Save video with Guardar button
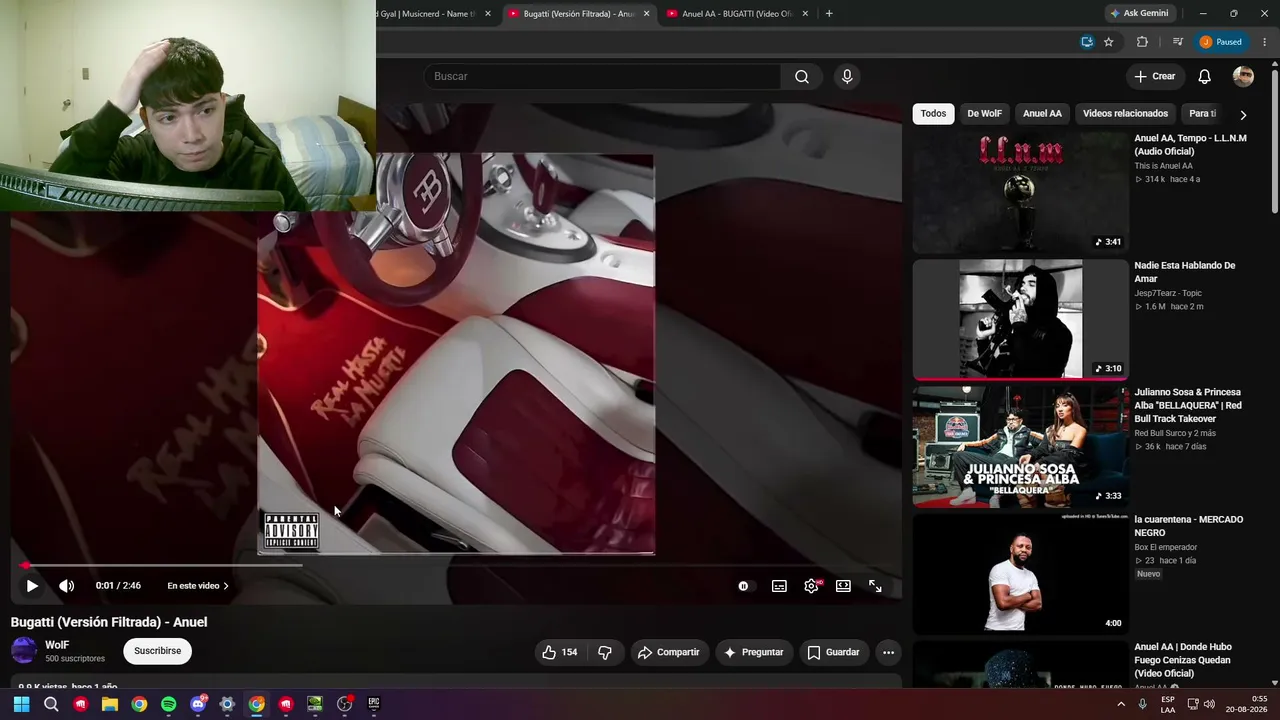 point(833,652)
